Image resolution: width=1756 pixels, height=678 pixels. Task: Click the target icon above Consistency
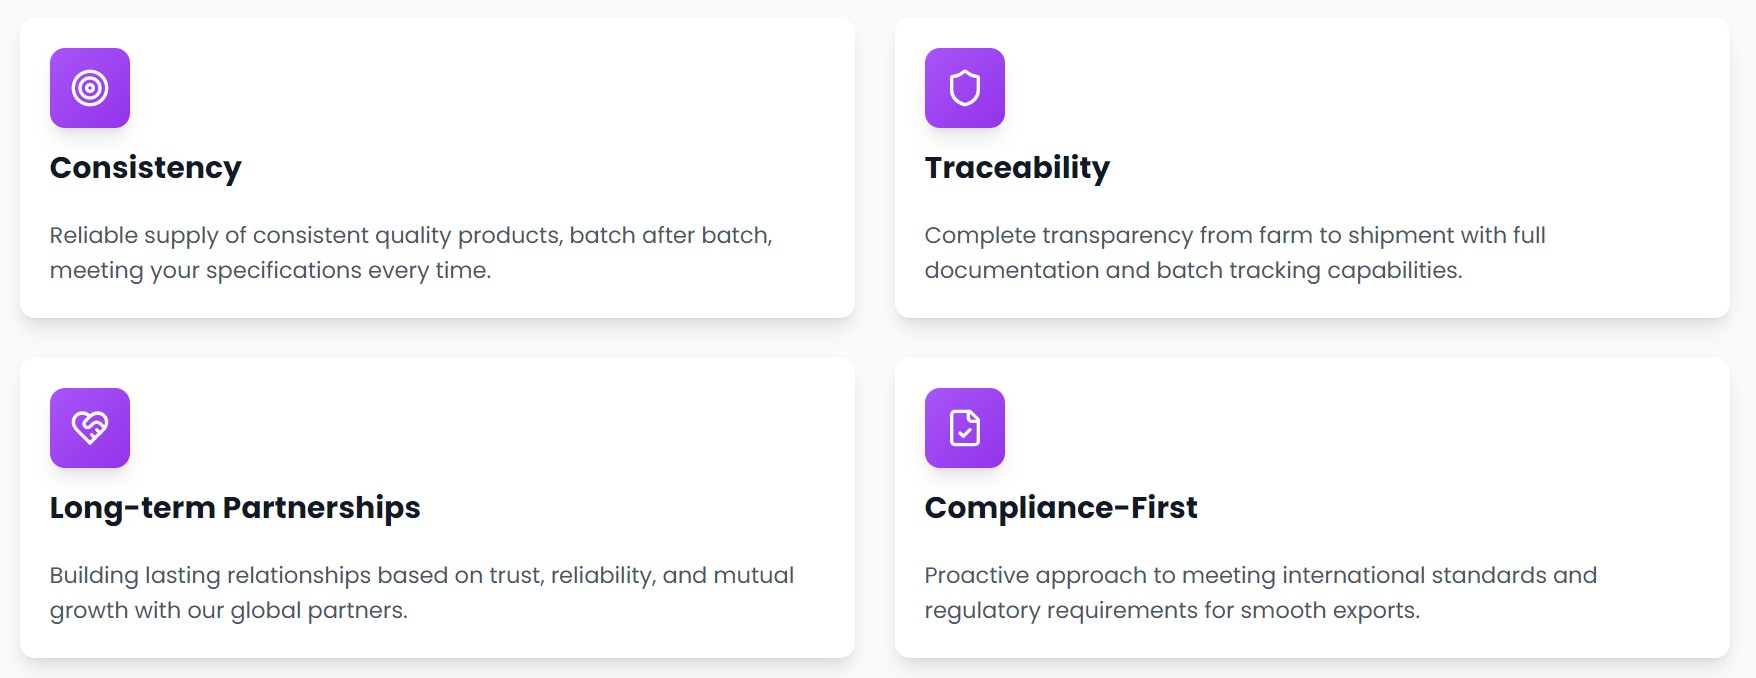pos(90,88)
